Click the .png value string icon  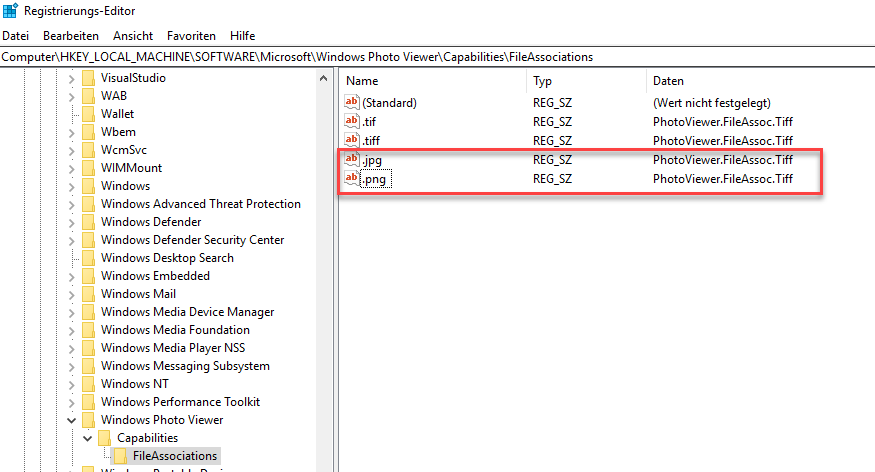352,179
